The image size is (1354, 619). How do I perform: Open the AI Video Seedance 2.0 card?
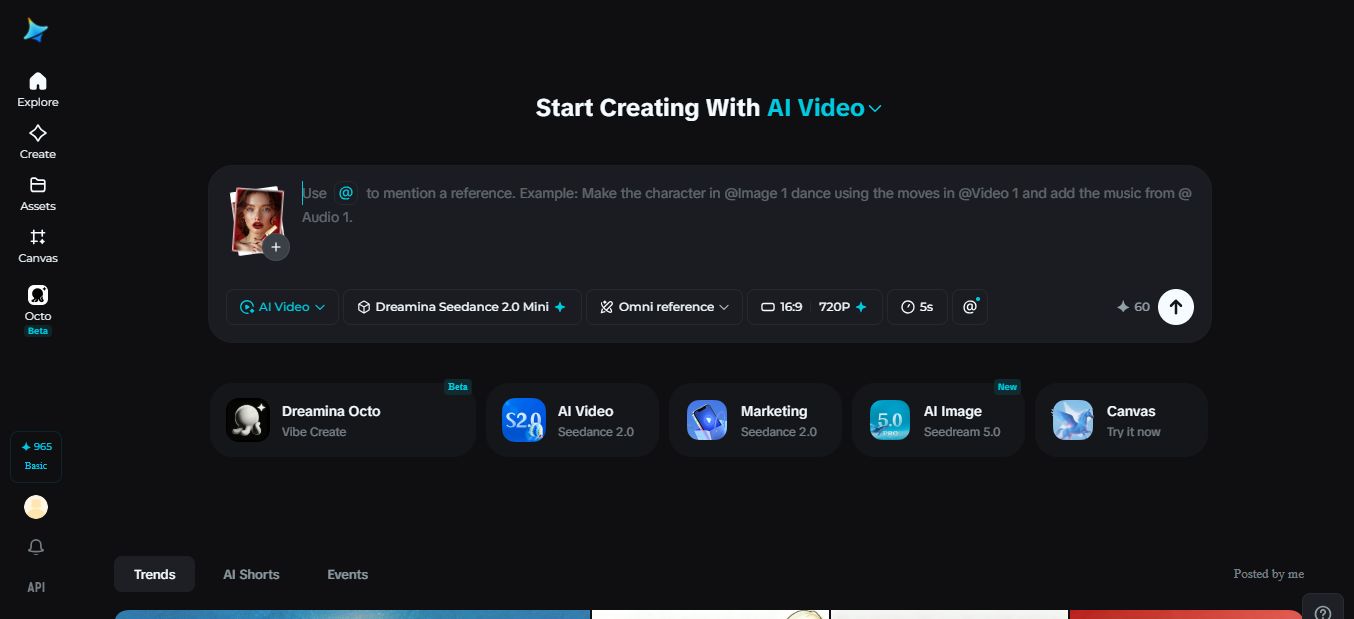572,420
